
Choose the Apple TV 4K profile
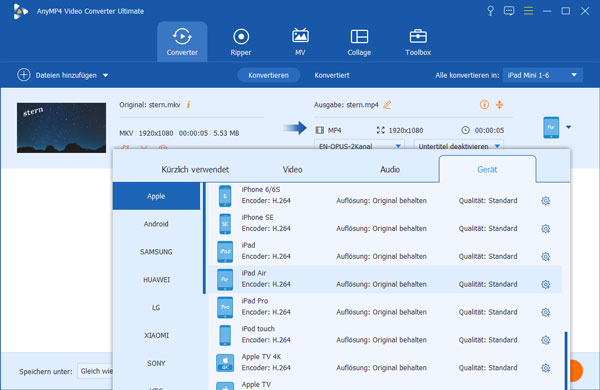tap(385, 363)
